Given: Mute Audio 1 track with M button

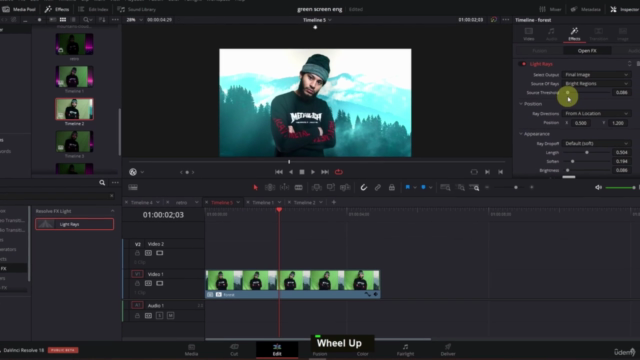Looking at the screenshot, I should (x=171, y=316).
